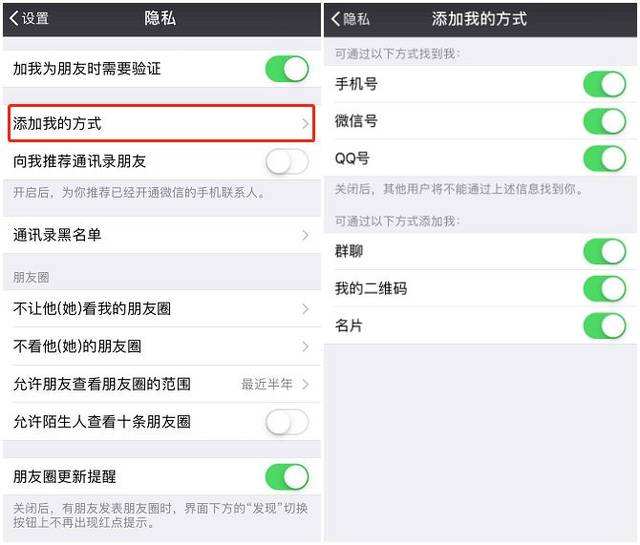Go back to 隐私 from 添加我的方式 page
Viewport: 640px width, 545px height.
click(x=350, y=19)
